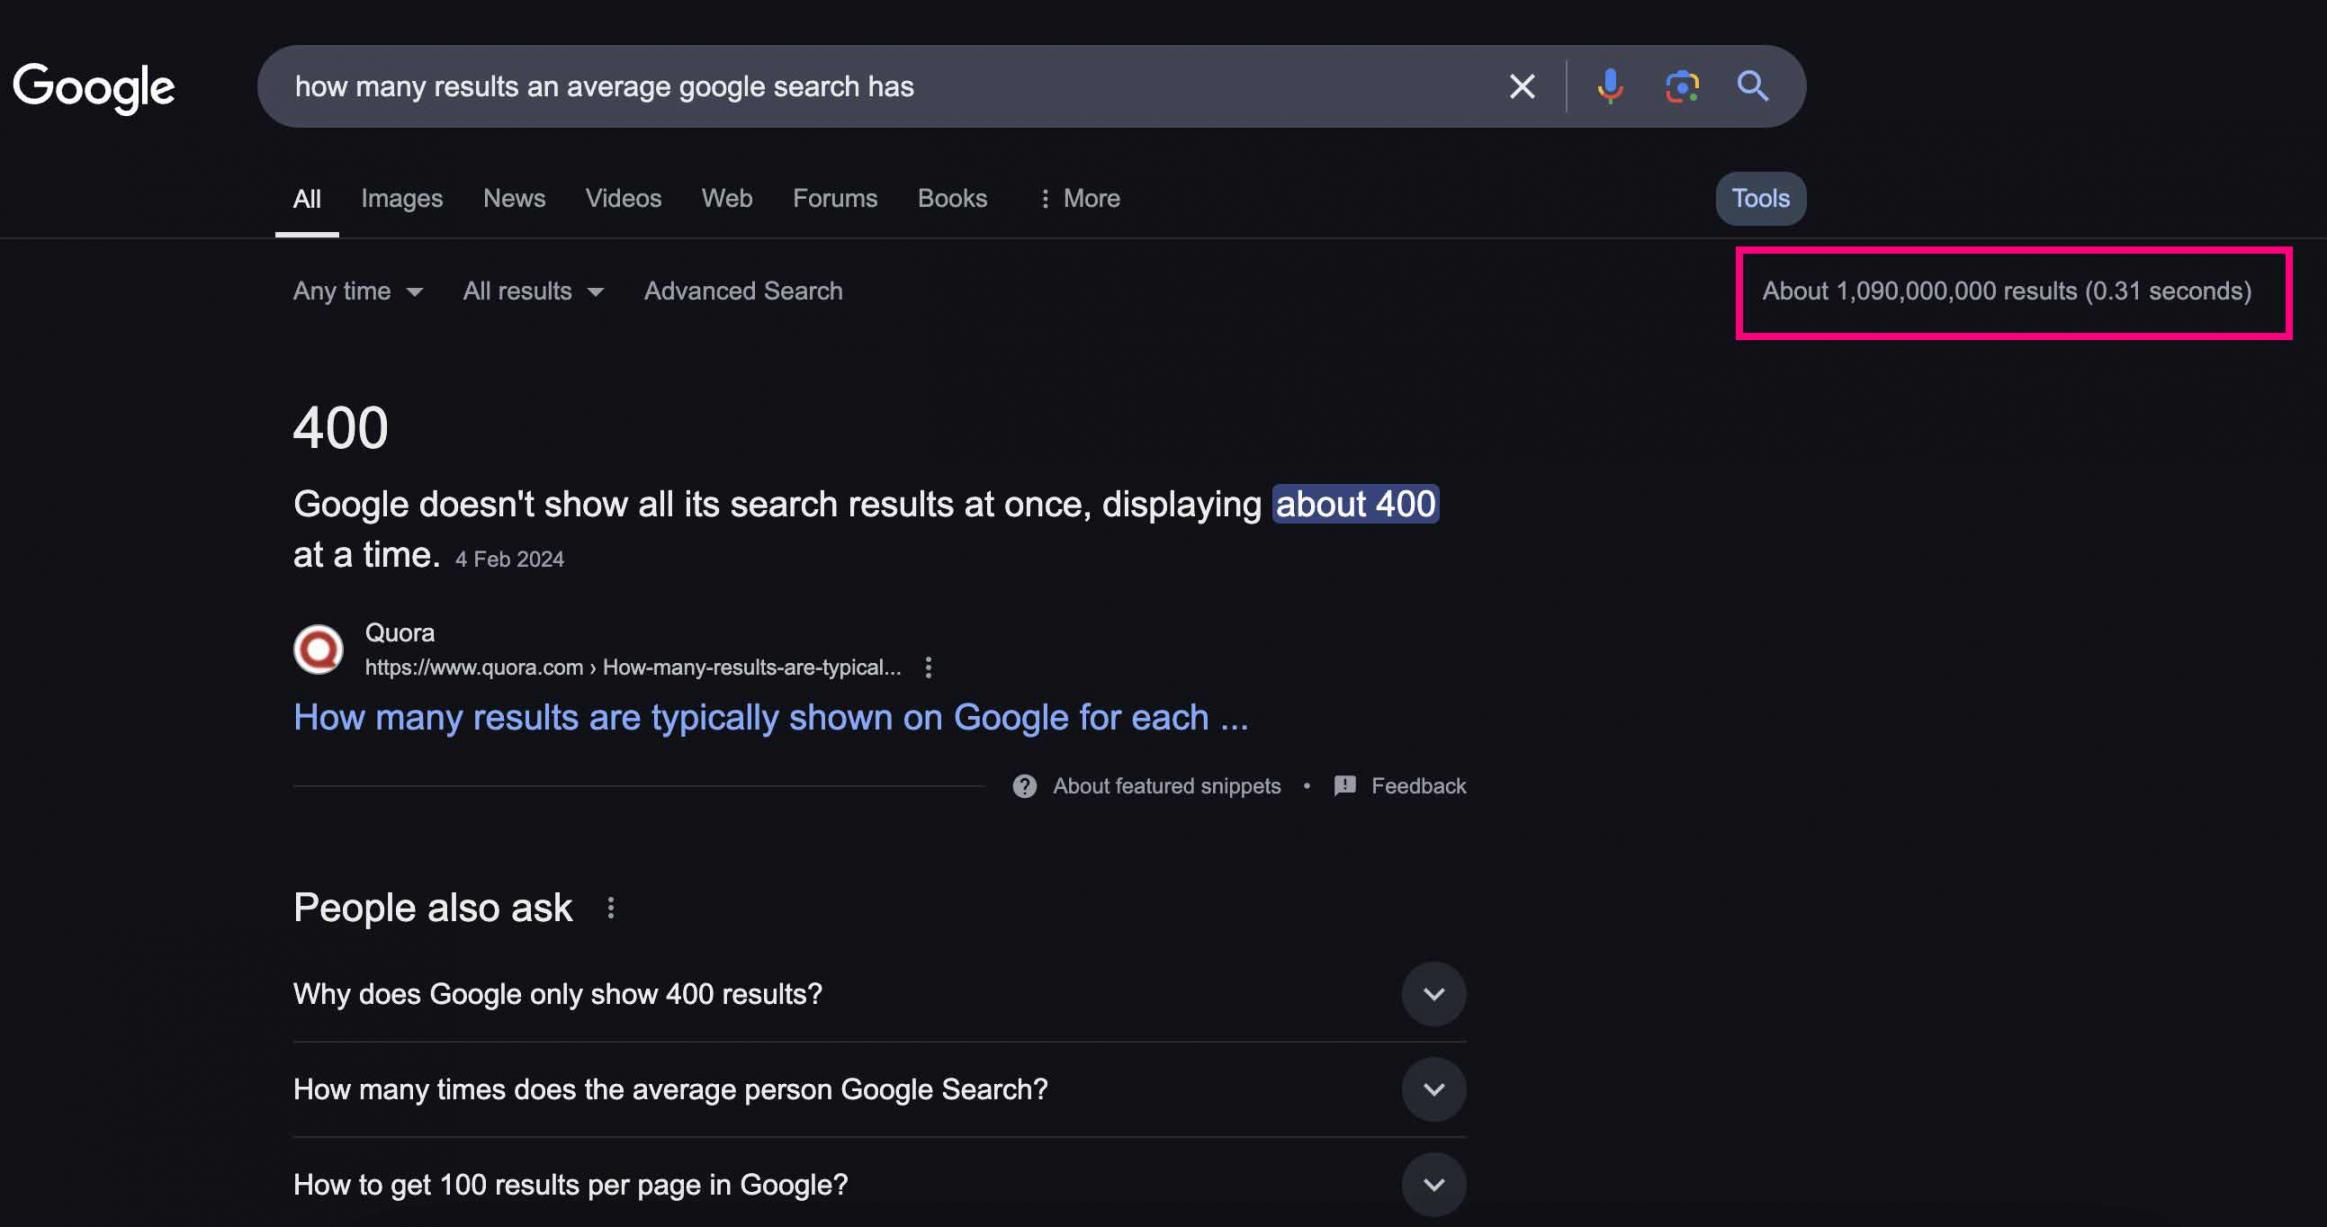Click About featured snippets help icon

click(1024, 786)
